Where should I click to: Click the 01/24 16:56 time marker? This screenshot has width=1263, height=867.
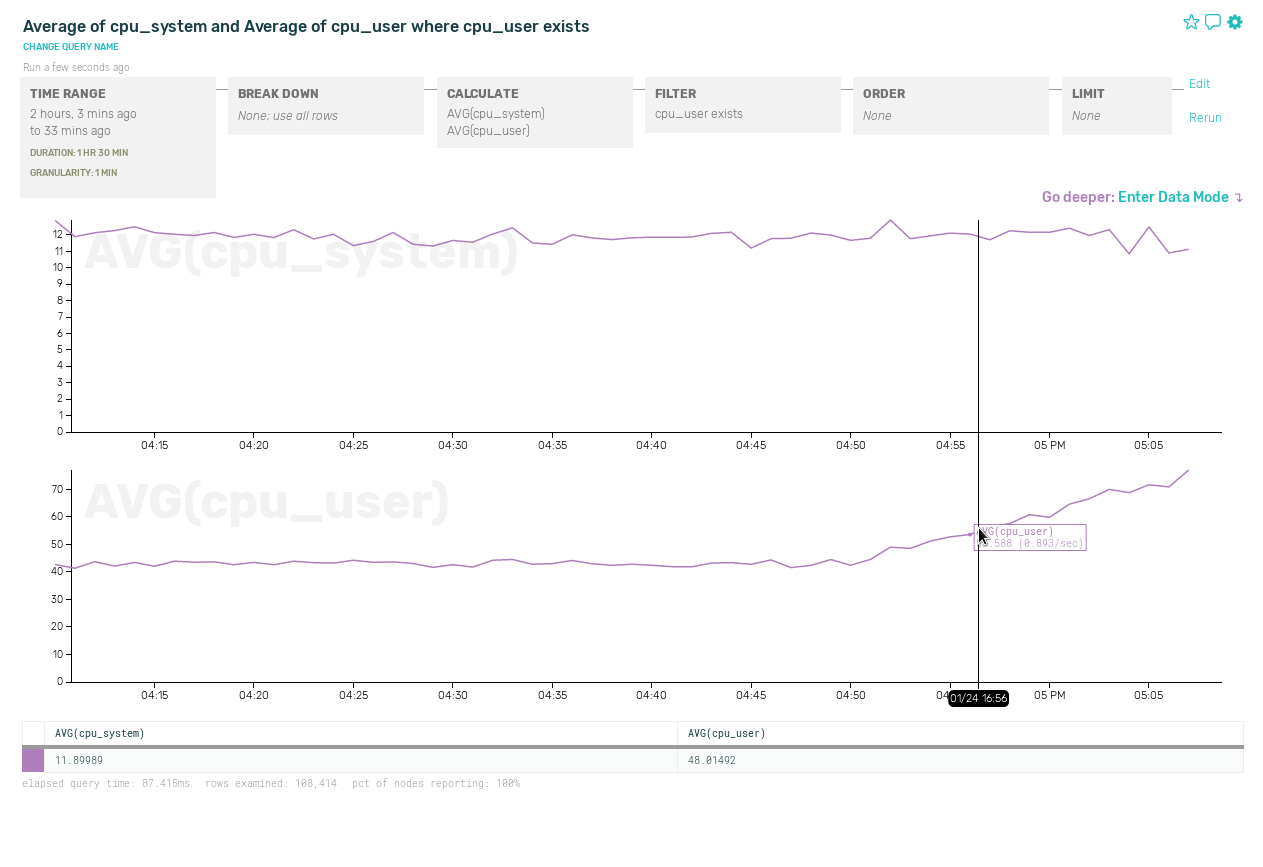coord(978,698)
